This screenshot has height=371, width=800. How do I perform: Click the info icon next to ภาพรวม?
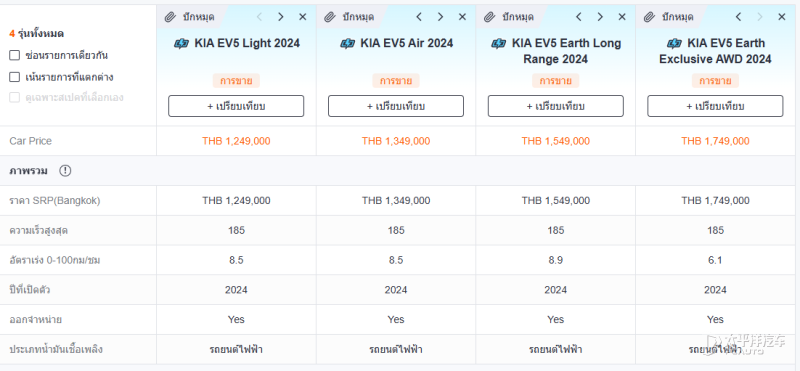click(65, 171)
